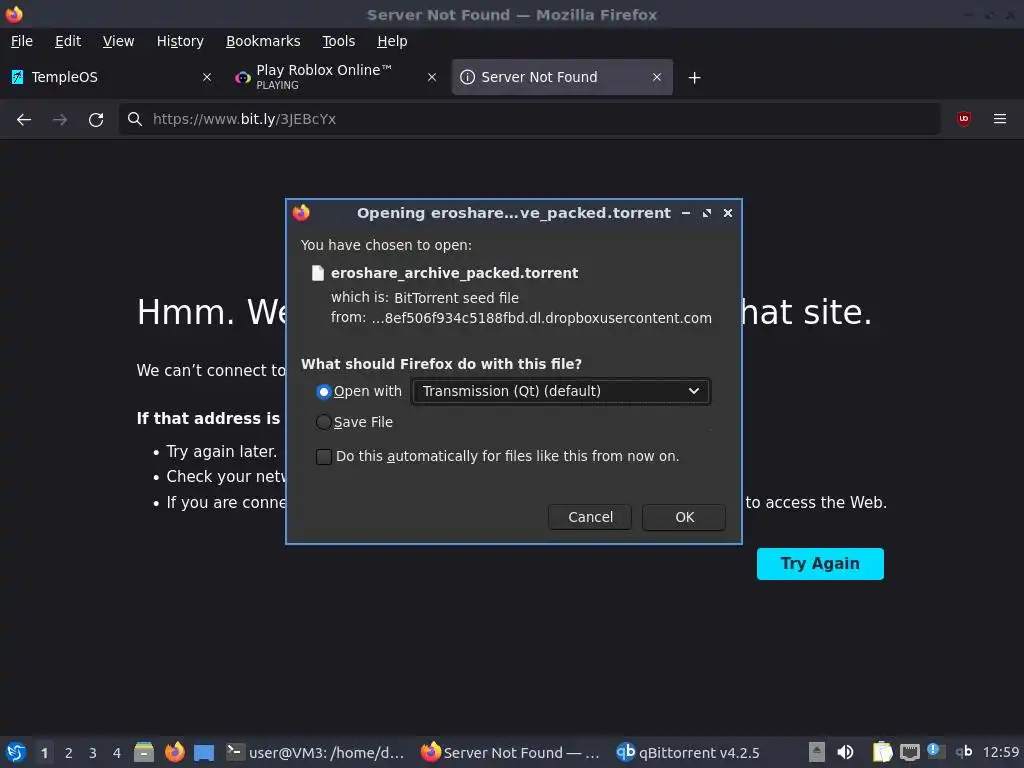Click the show desktop icon in taskbar
1024x768 pixels.
pos(204,753)
